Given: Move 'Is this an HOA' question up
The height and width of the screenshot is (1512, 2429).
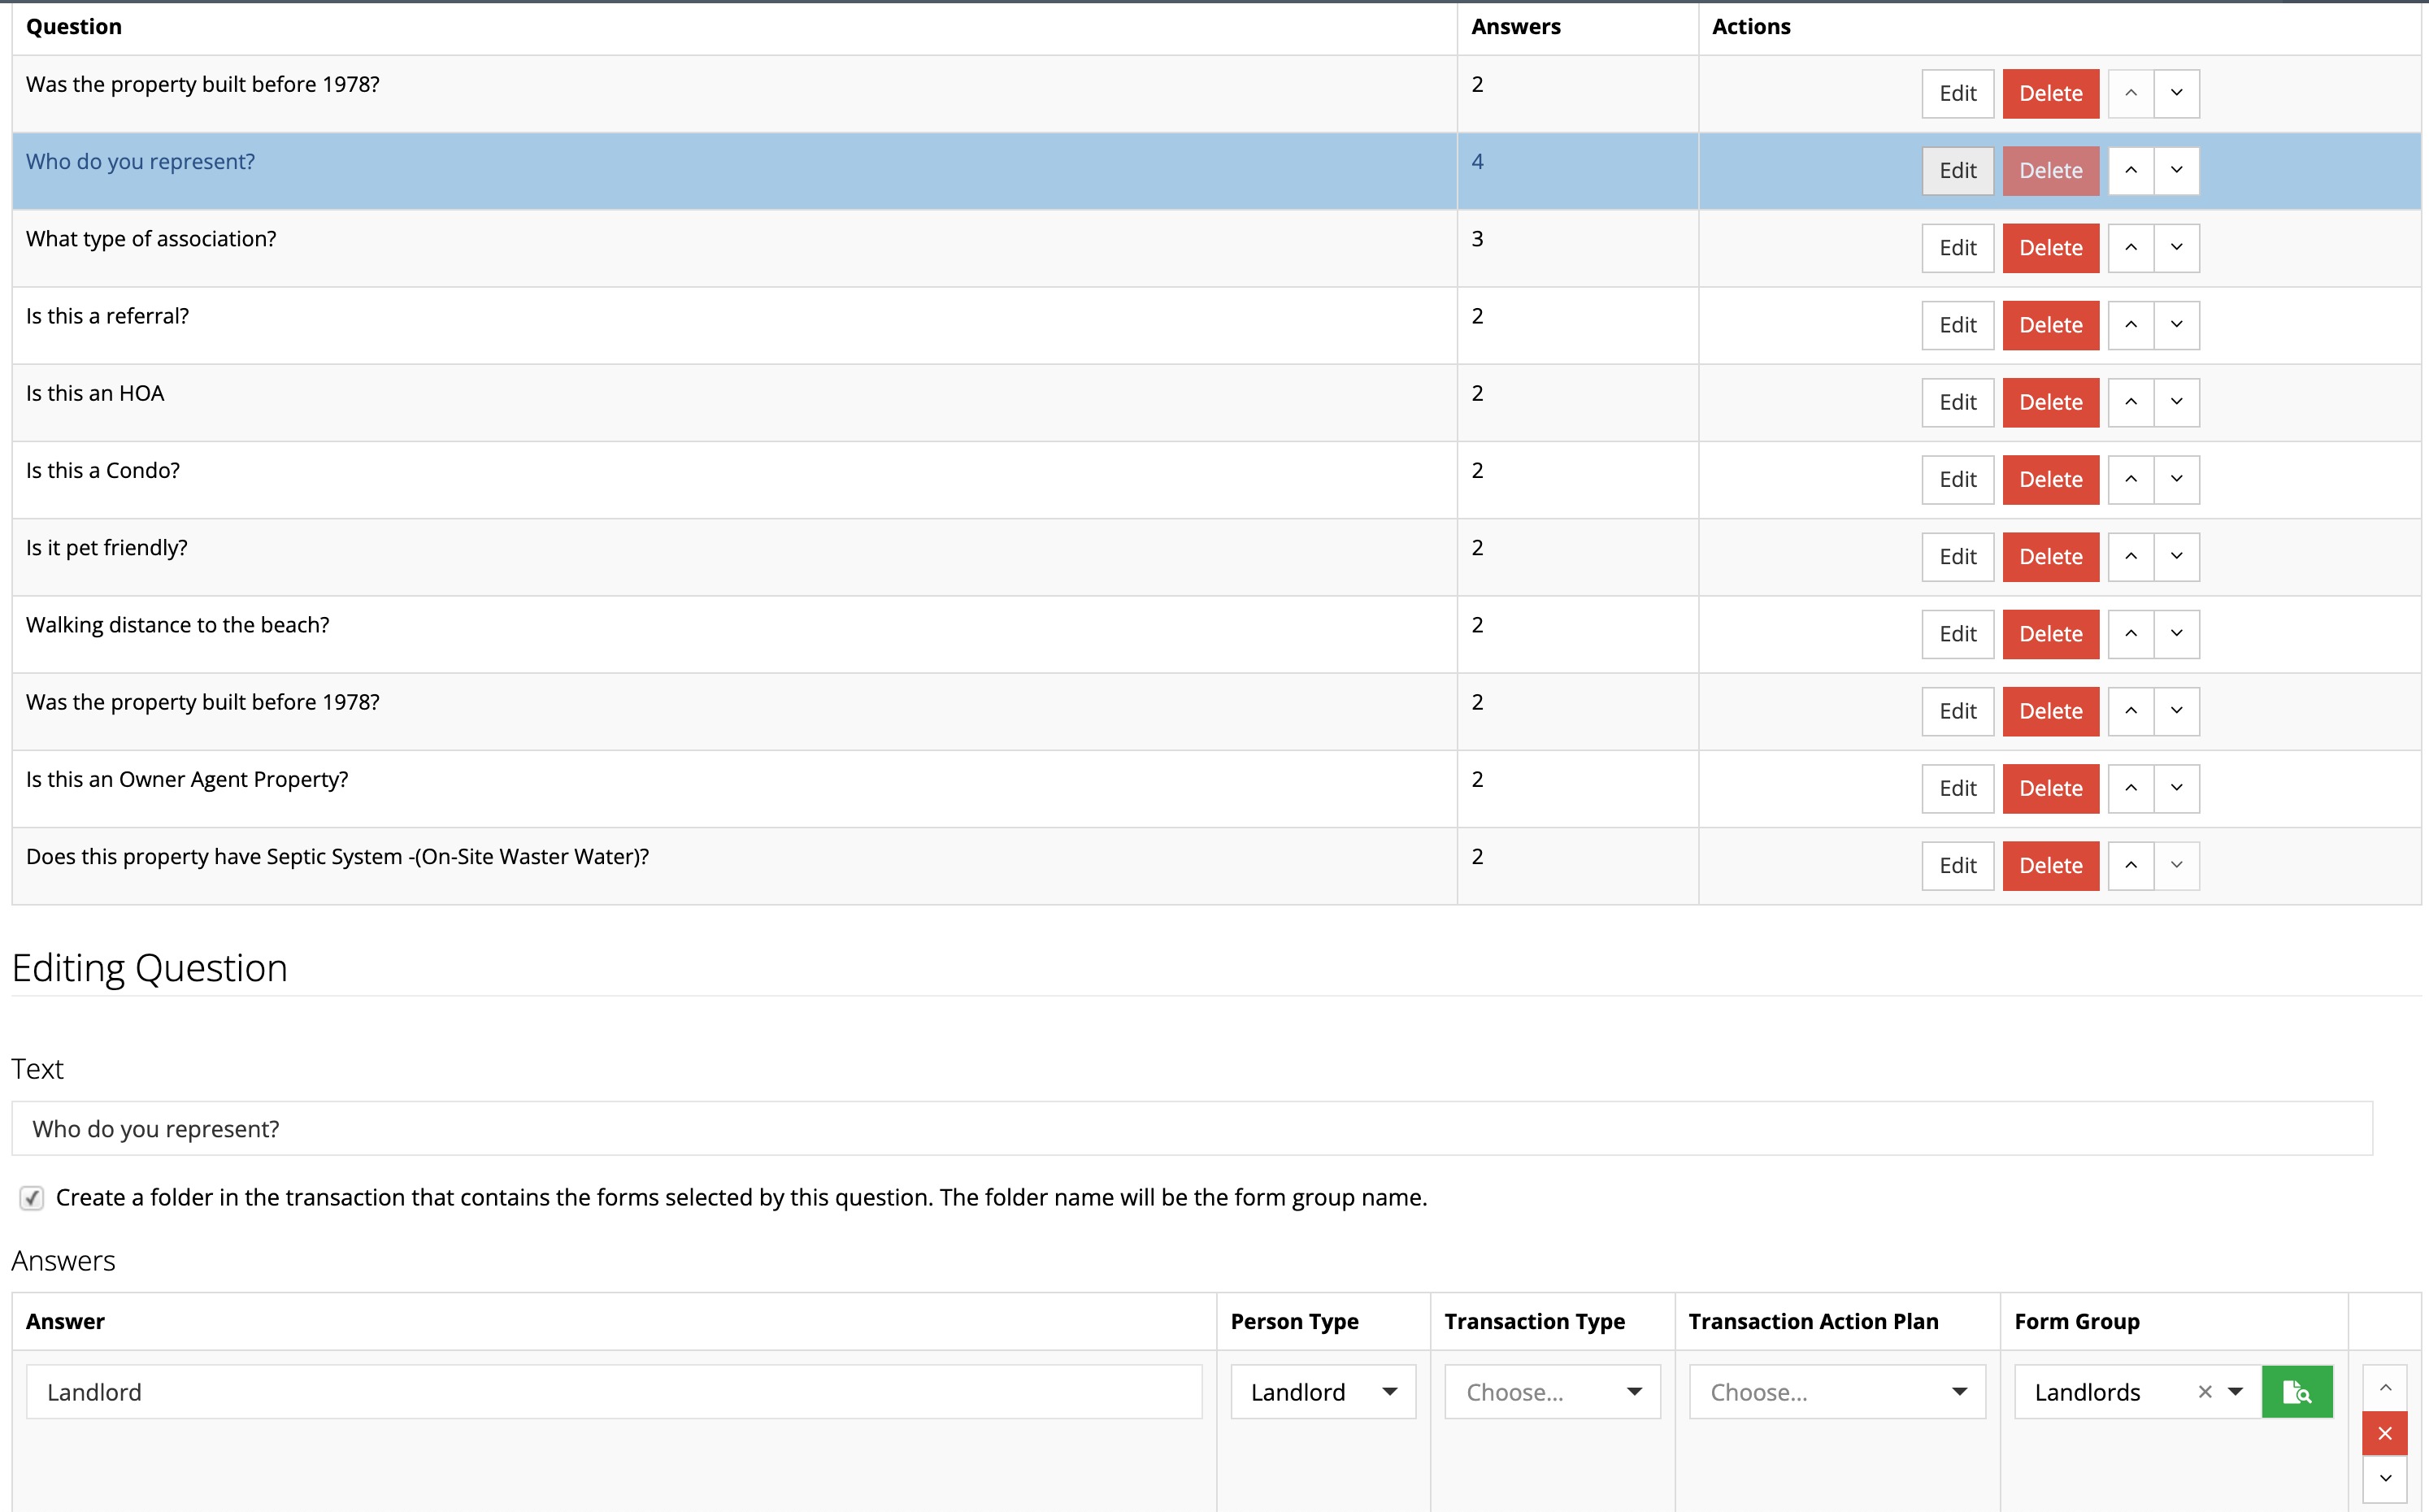Looking at the screenshot, I should [2130, 402].
